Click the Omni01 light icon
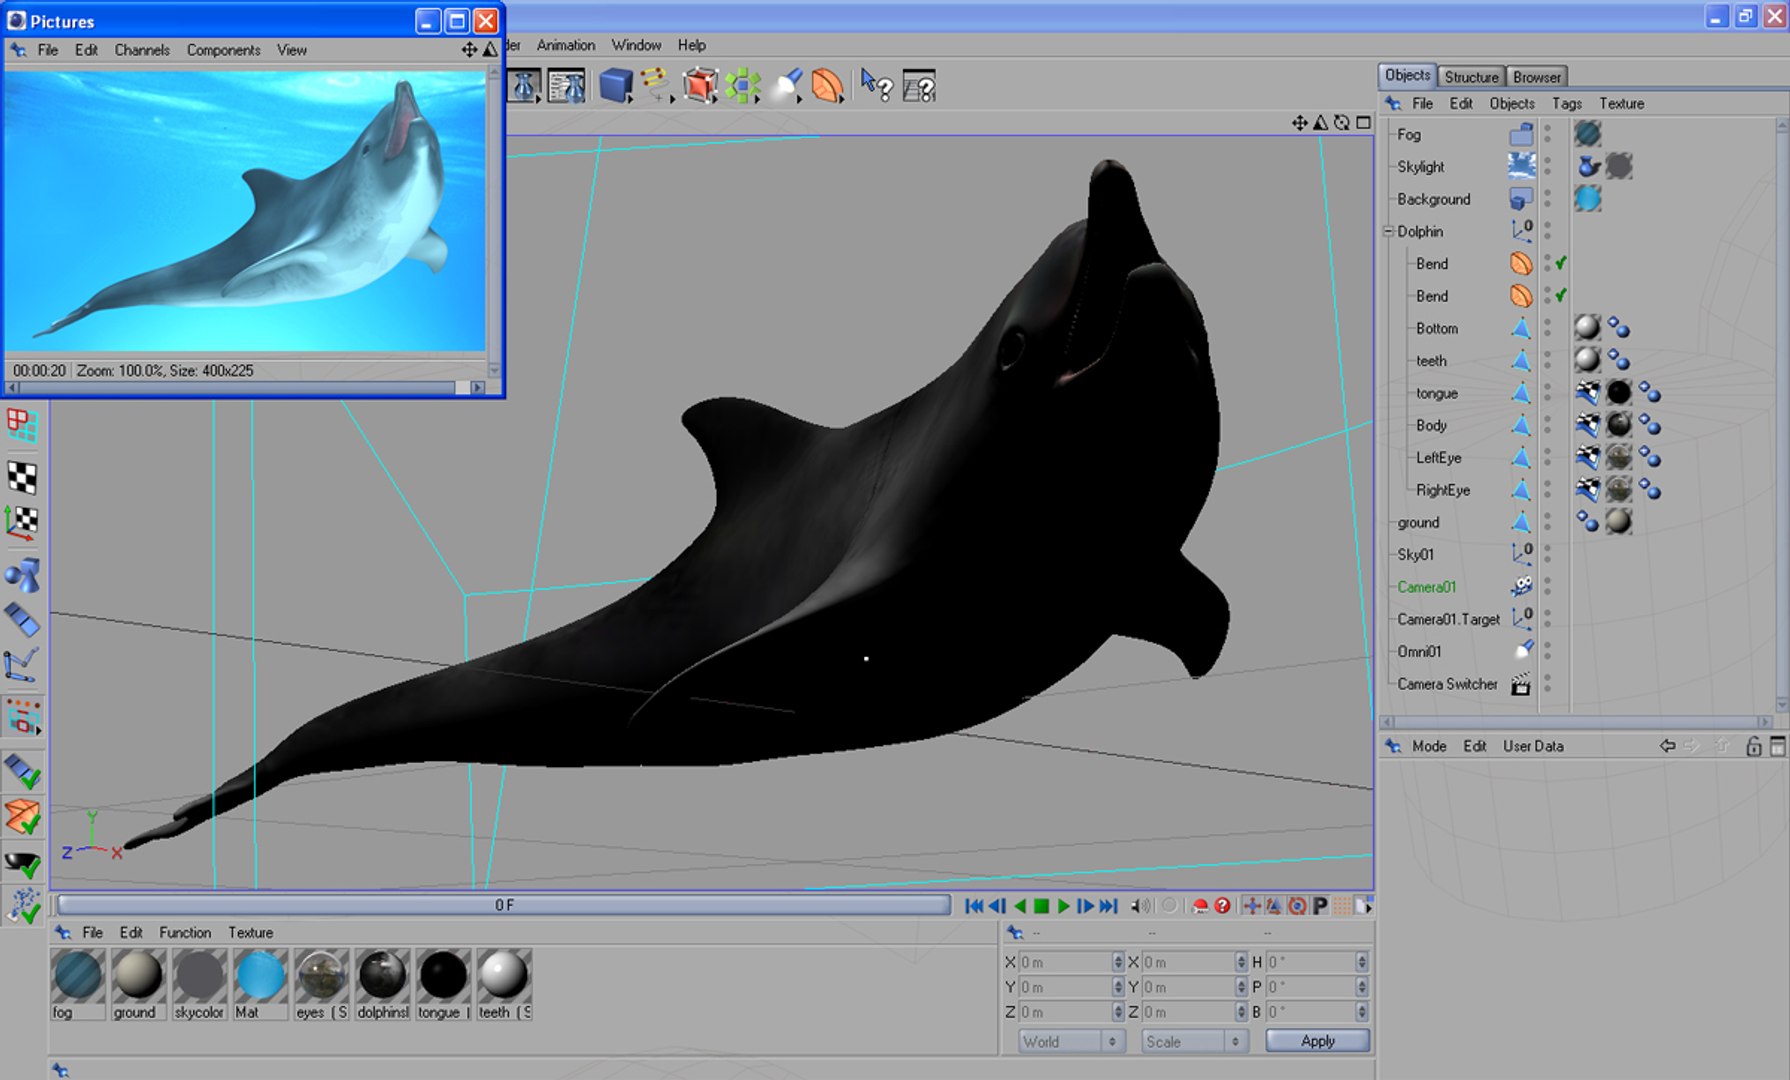1790x1080 pixels. pos(1521,651)
